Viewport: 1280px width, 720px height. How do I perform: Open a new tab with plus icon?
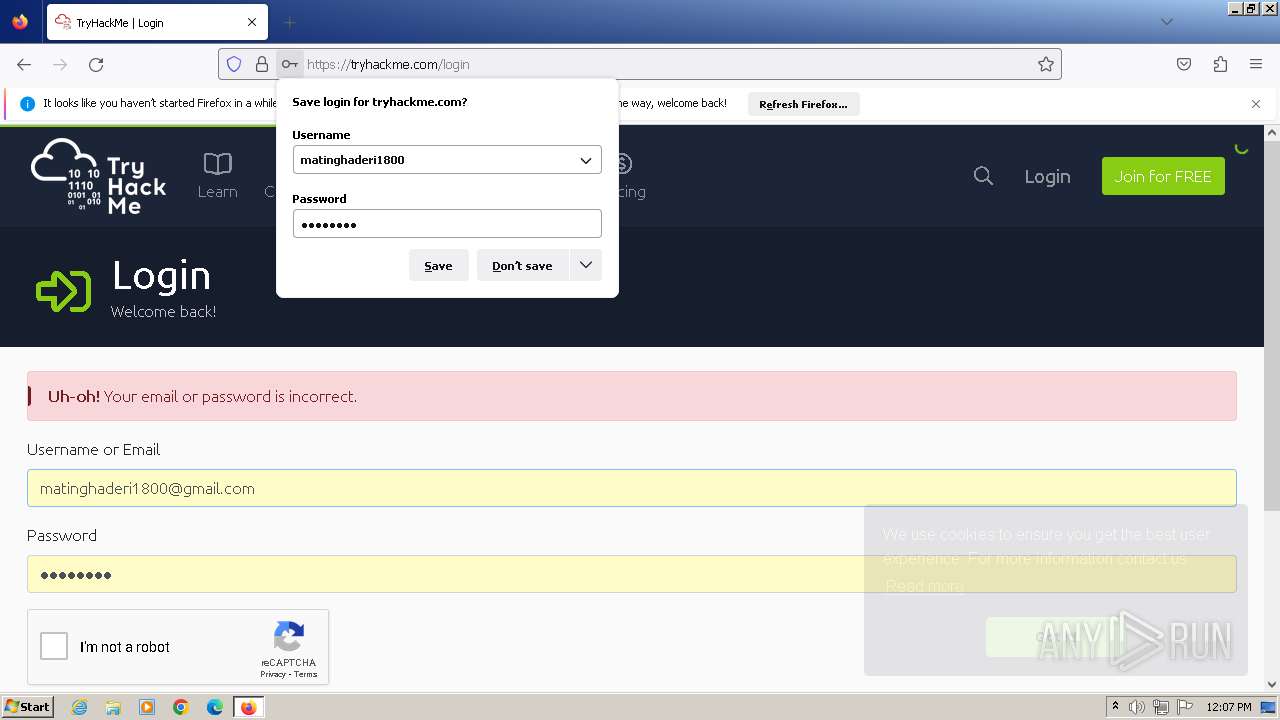[289, 22]
